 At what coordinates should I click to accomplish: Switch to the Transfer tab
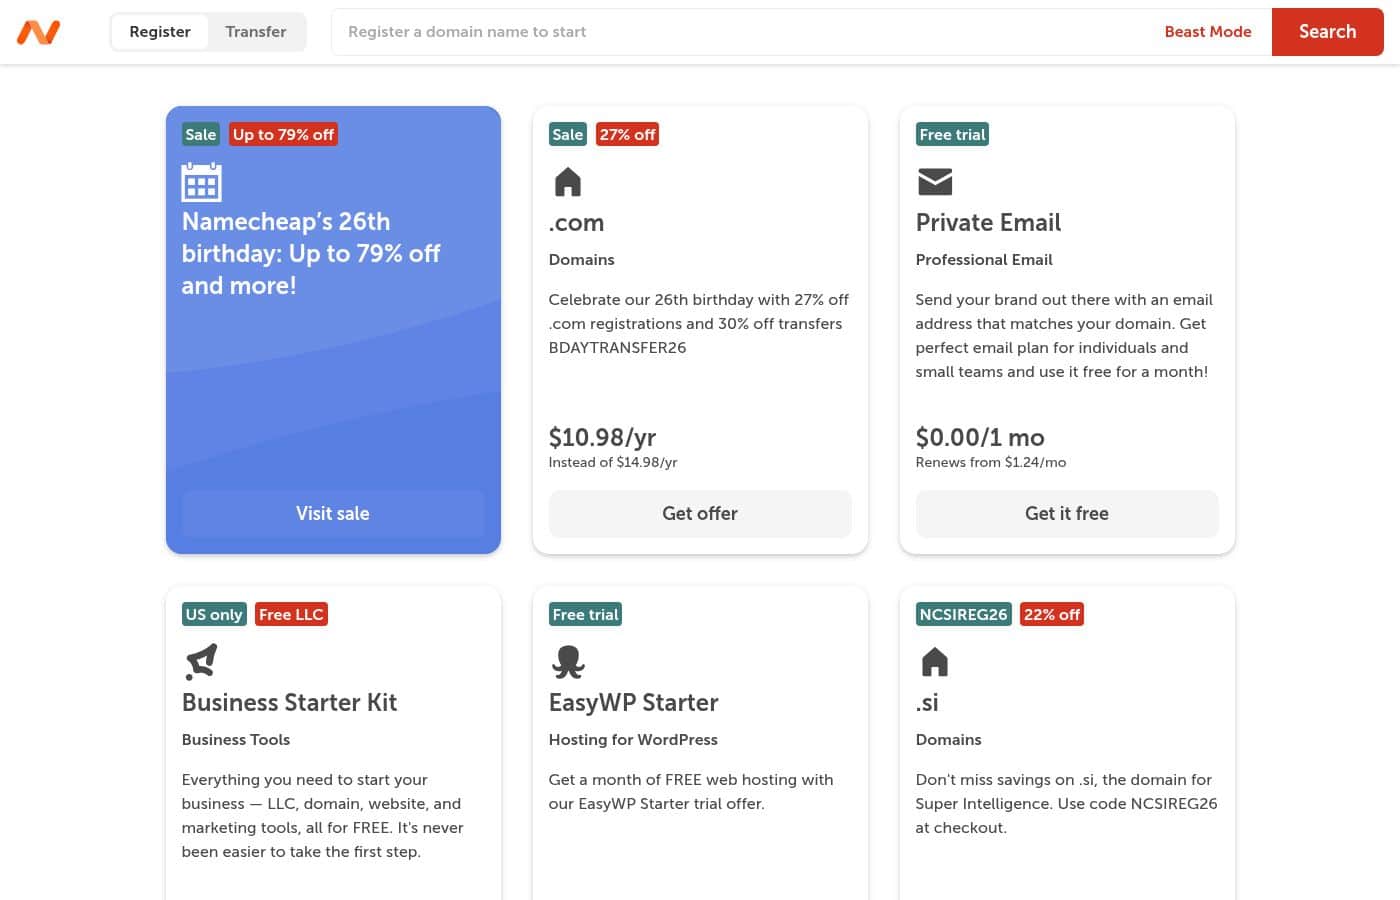tap(256, 32)
